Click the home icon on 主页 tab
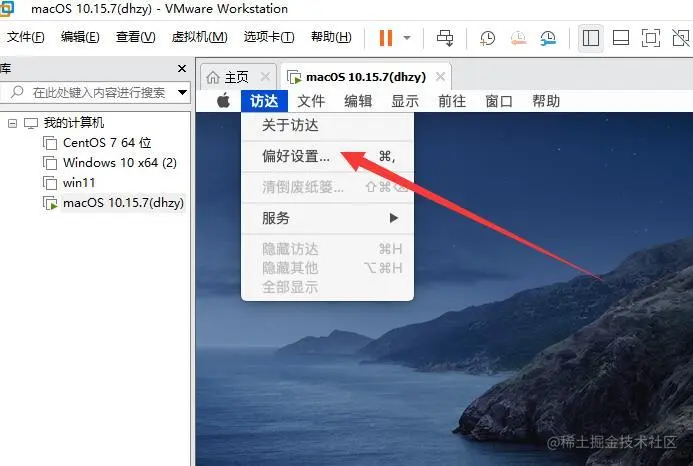693x466 pixels. (x=213, y=77)
